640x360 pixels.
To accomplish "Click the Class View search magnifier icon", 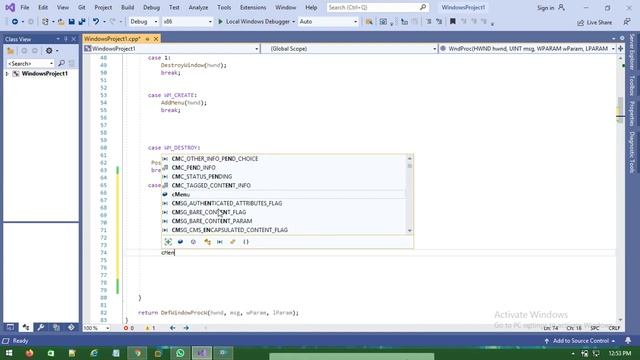I will [x=61, y=64].
